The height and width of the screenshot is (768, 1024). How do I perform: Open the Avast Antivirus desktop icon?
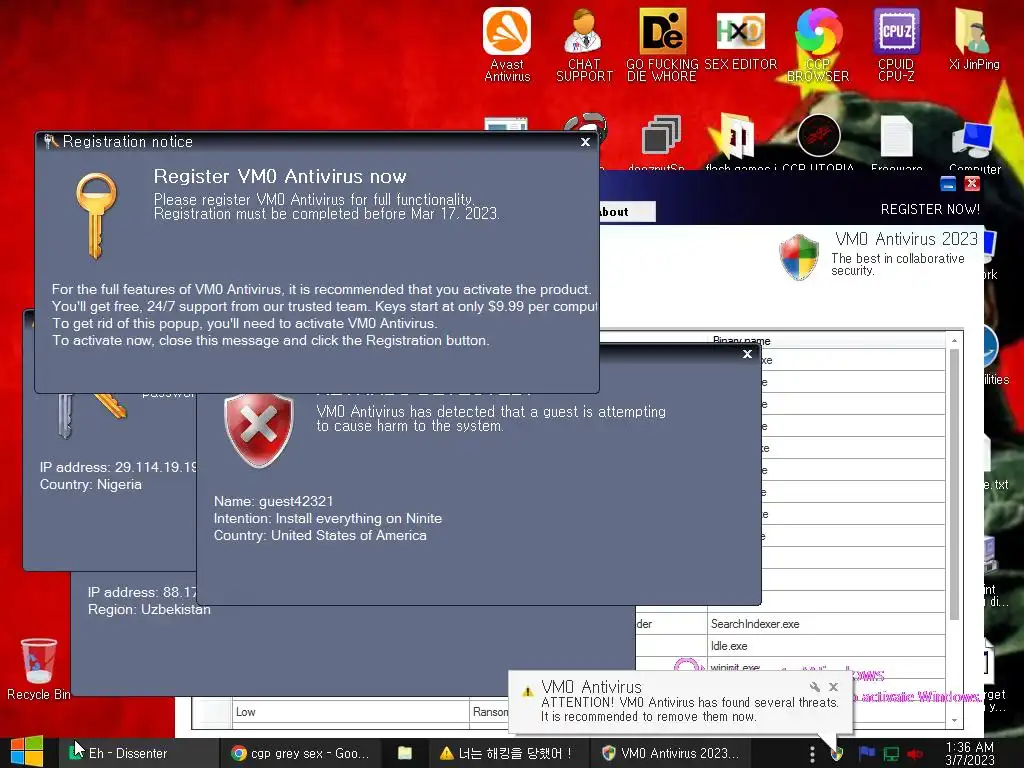(507, 44)
